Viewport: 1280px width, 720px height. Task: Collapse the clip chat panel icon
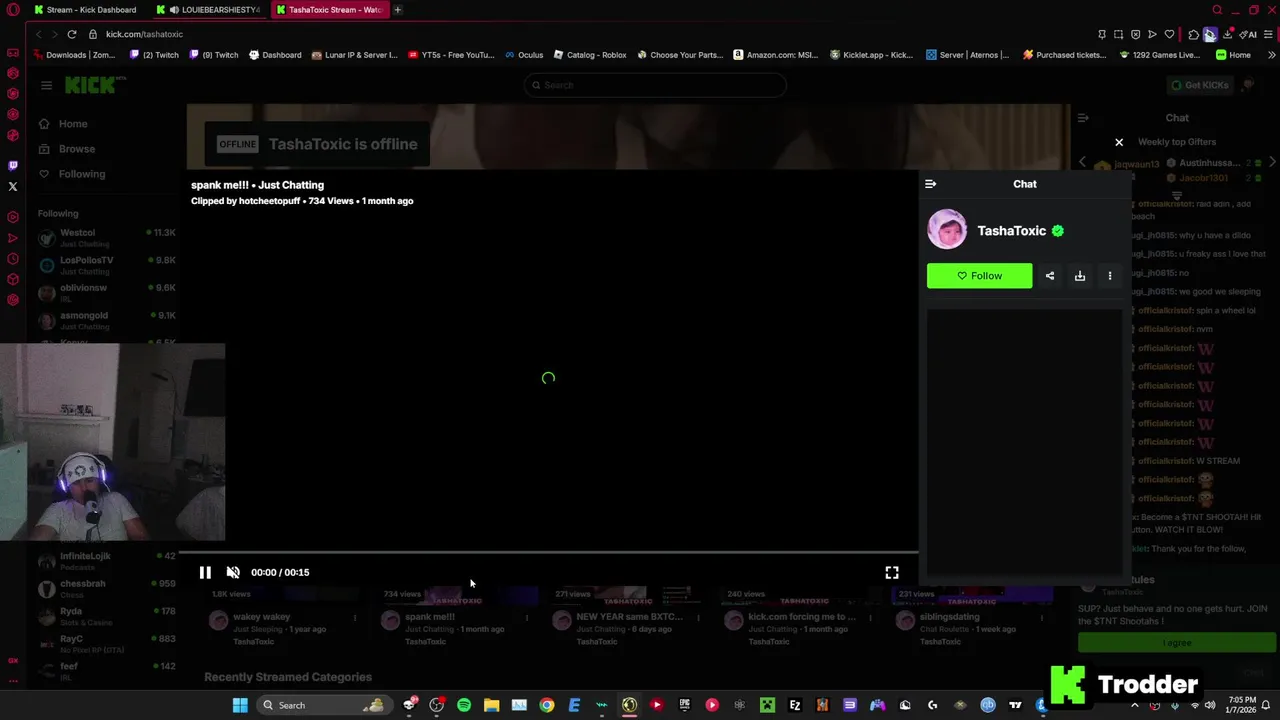[x=930, y=184]
